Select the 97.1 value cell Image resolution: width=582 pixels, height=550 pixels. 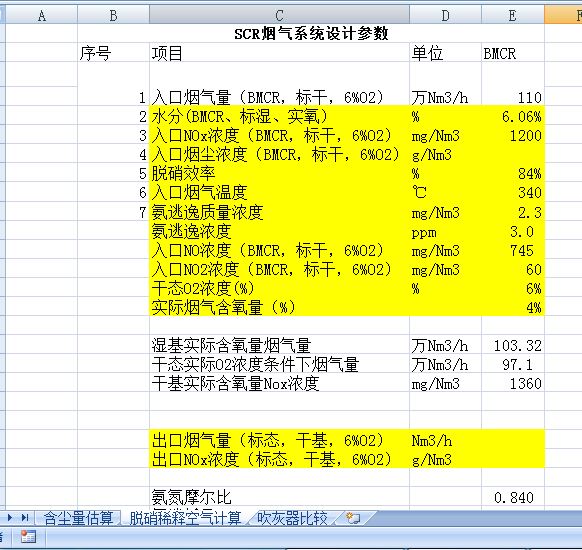pos(513,364)
